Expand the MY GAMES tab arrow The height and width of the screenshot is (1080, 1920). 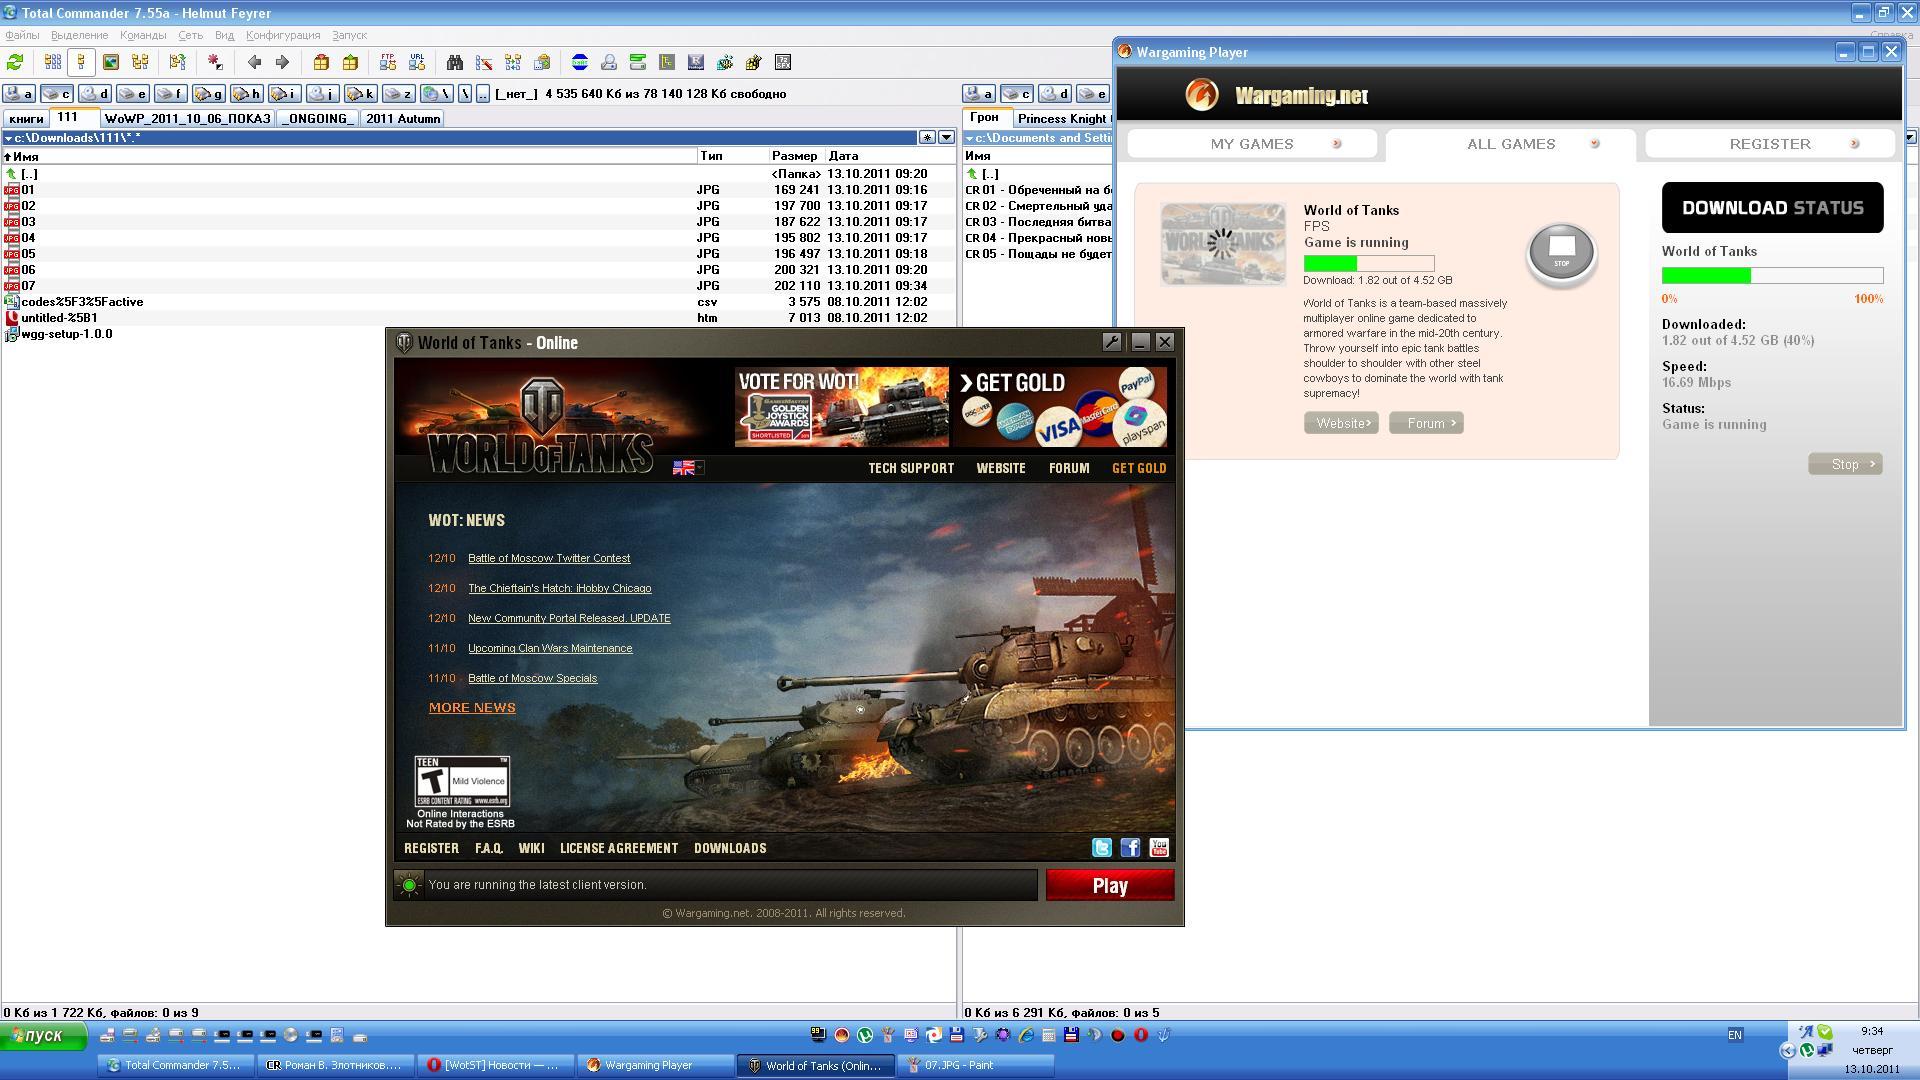(x=1337, y=144)
